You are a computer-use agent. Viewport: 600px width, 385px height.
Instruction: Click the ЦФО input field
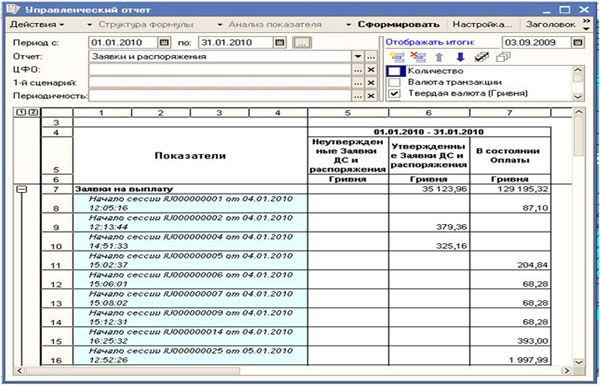pyautogui.click(x=220, y=70)
